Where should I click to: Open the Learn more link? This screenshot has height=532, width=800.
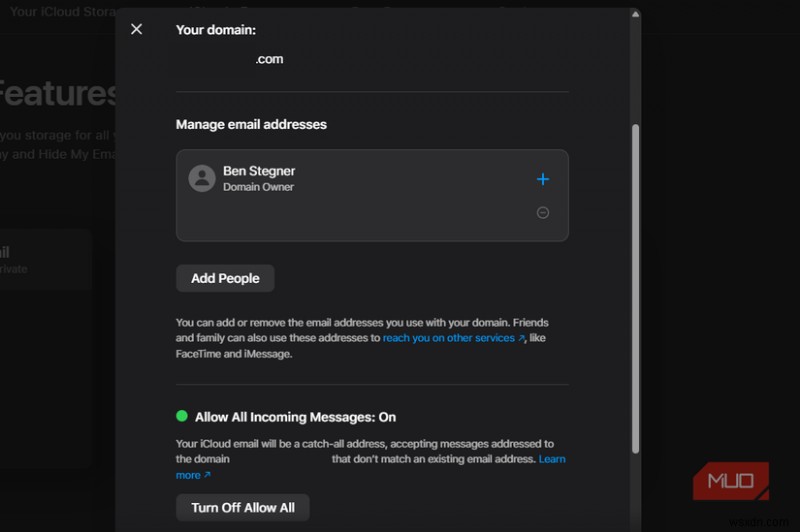[552, 459]
